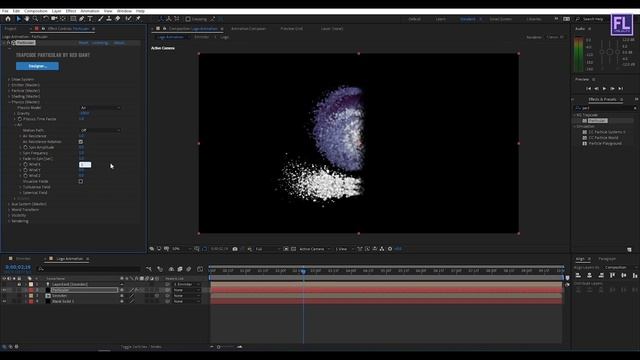Open the Effect menu
The height and width of the screenshot is (360, 640).
(71, 11)
